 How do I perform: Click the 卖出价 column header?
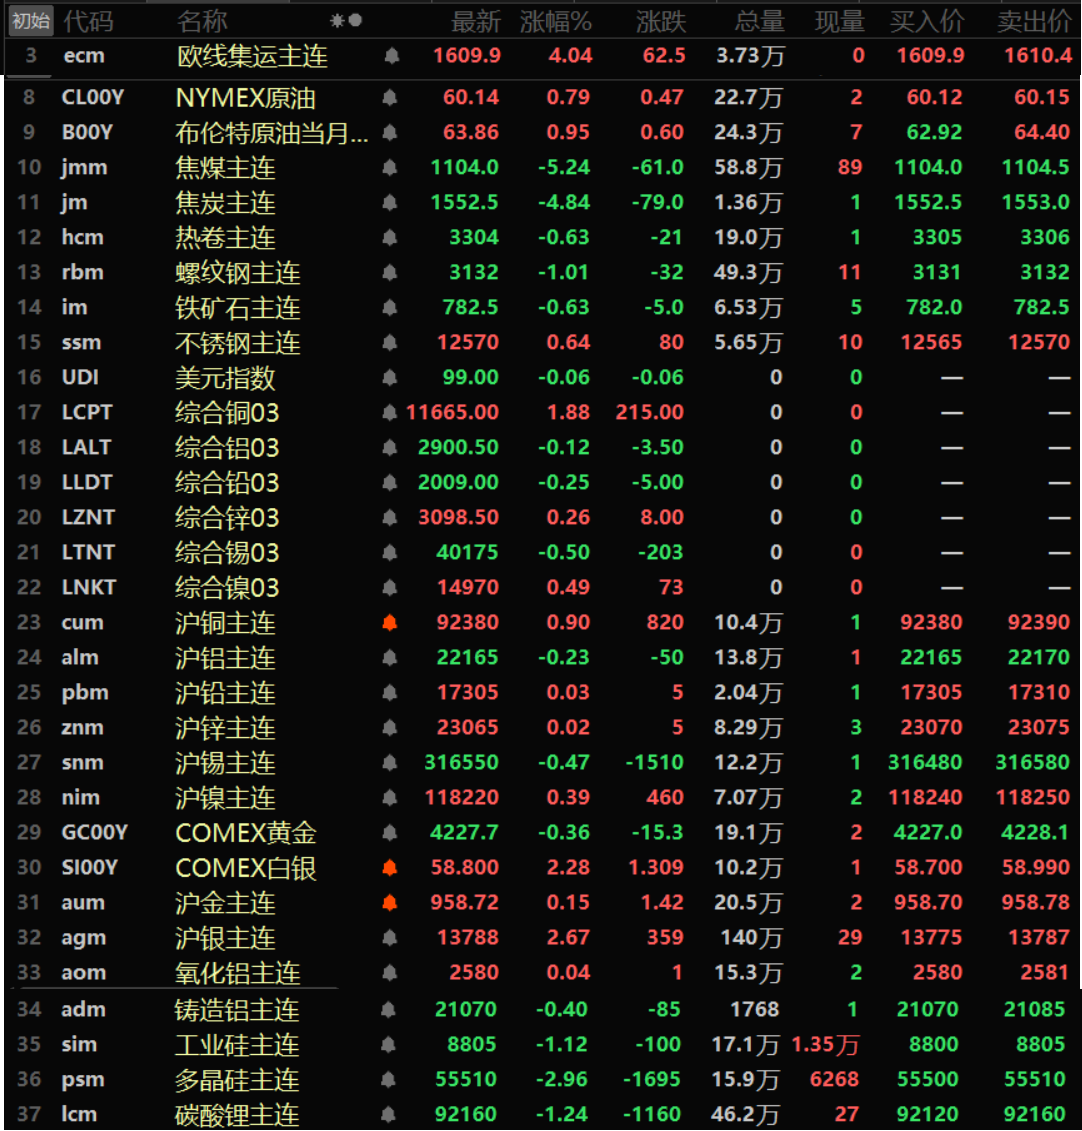coord(1034,21)
